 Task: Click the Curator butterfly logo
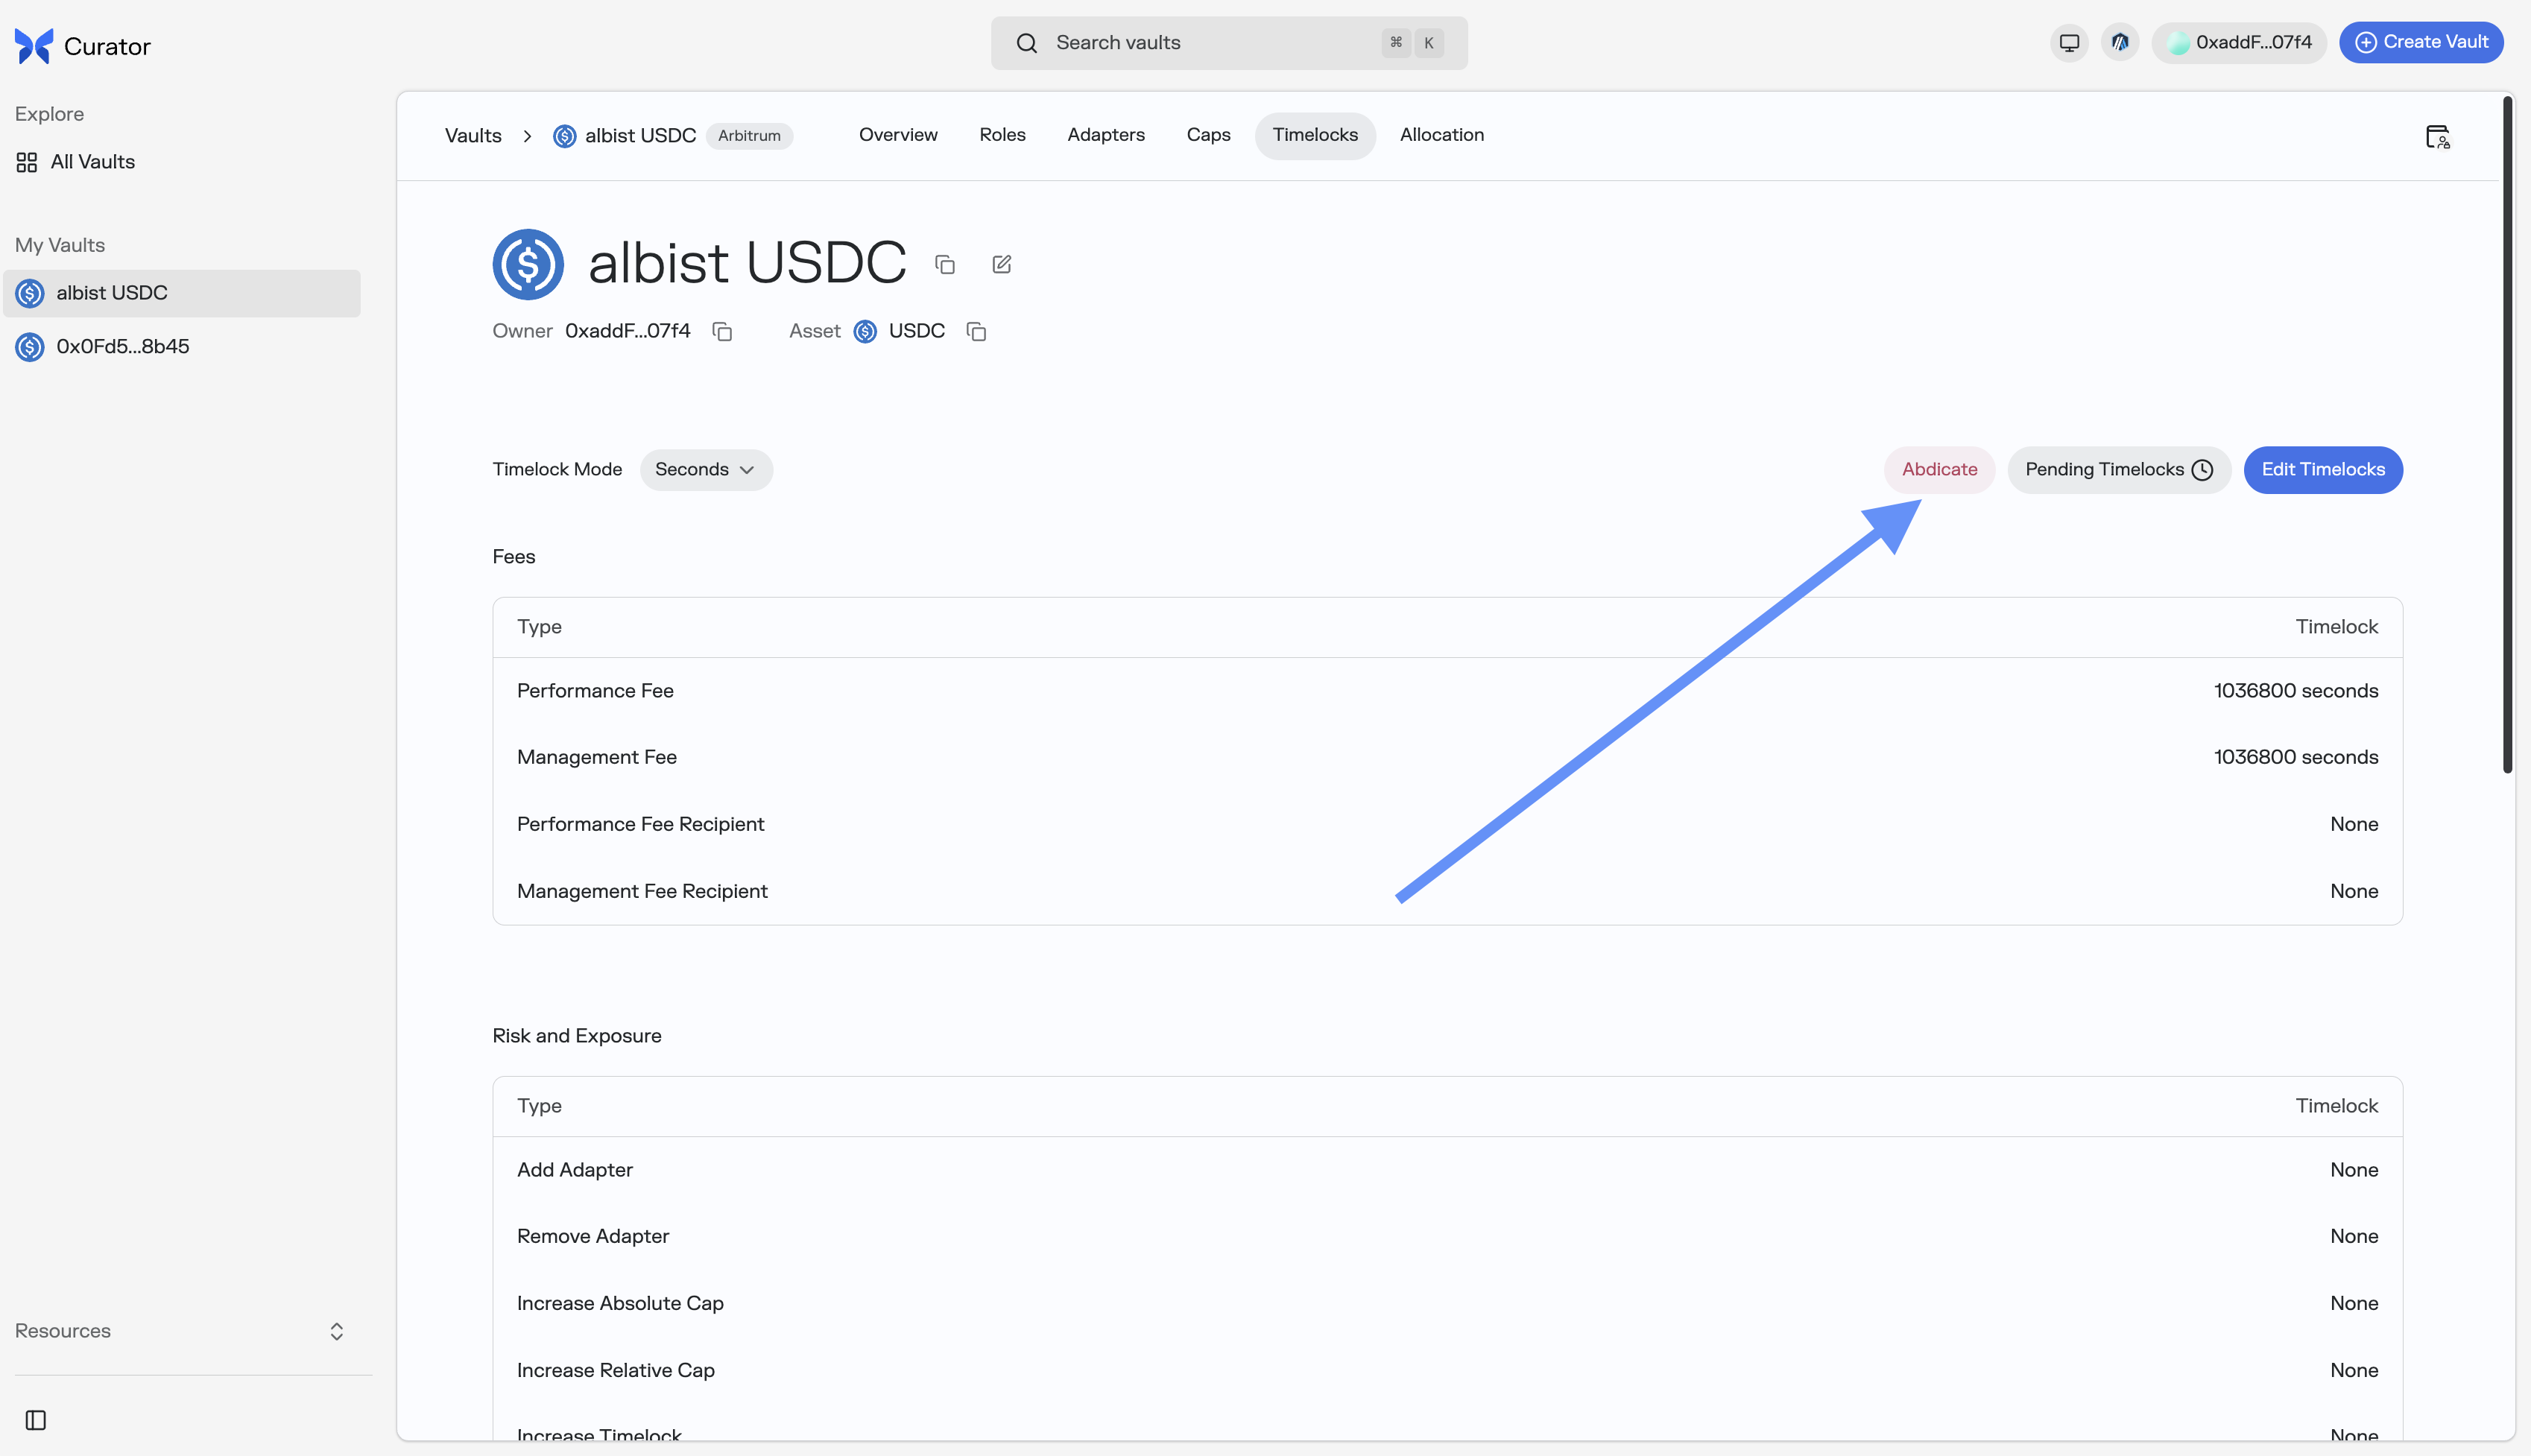34,46
